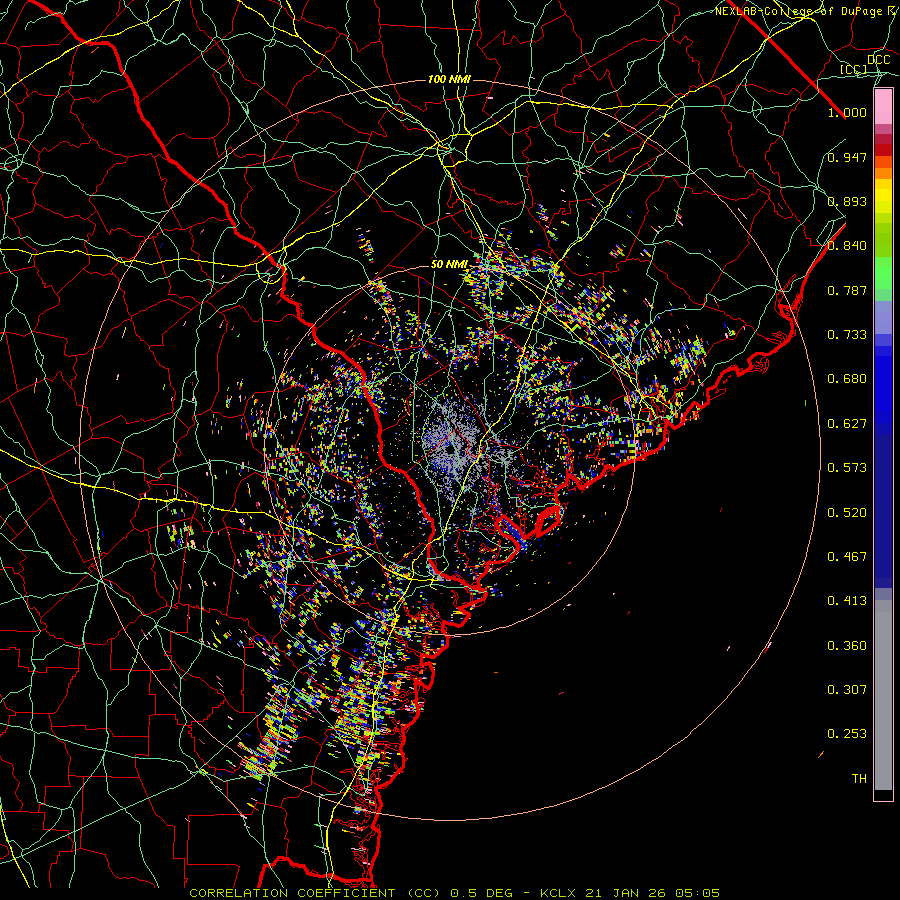The width and height of the screenshot is (900, 900).
Task: Select the 0.307 scale value
Action: [847, 690]
